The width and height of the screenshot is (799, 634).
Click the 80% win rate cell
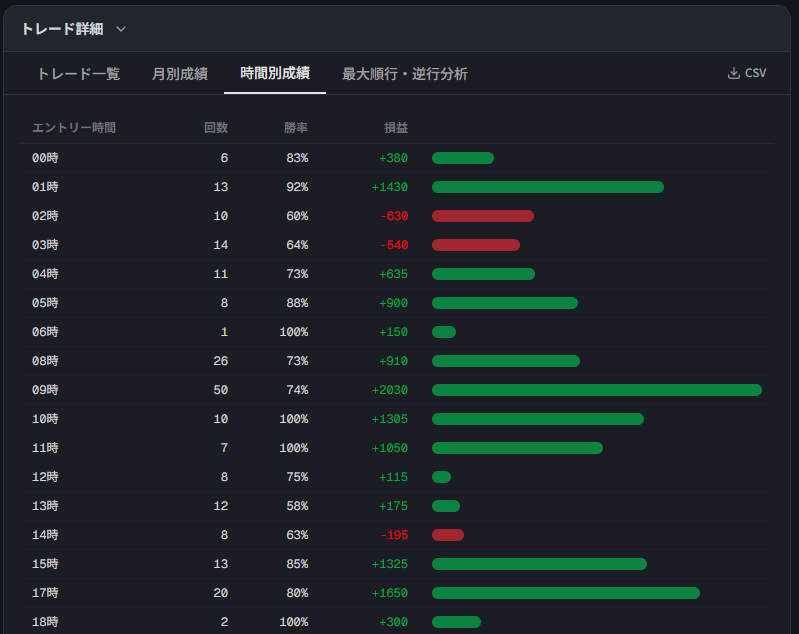coord(297,594)
